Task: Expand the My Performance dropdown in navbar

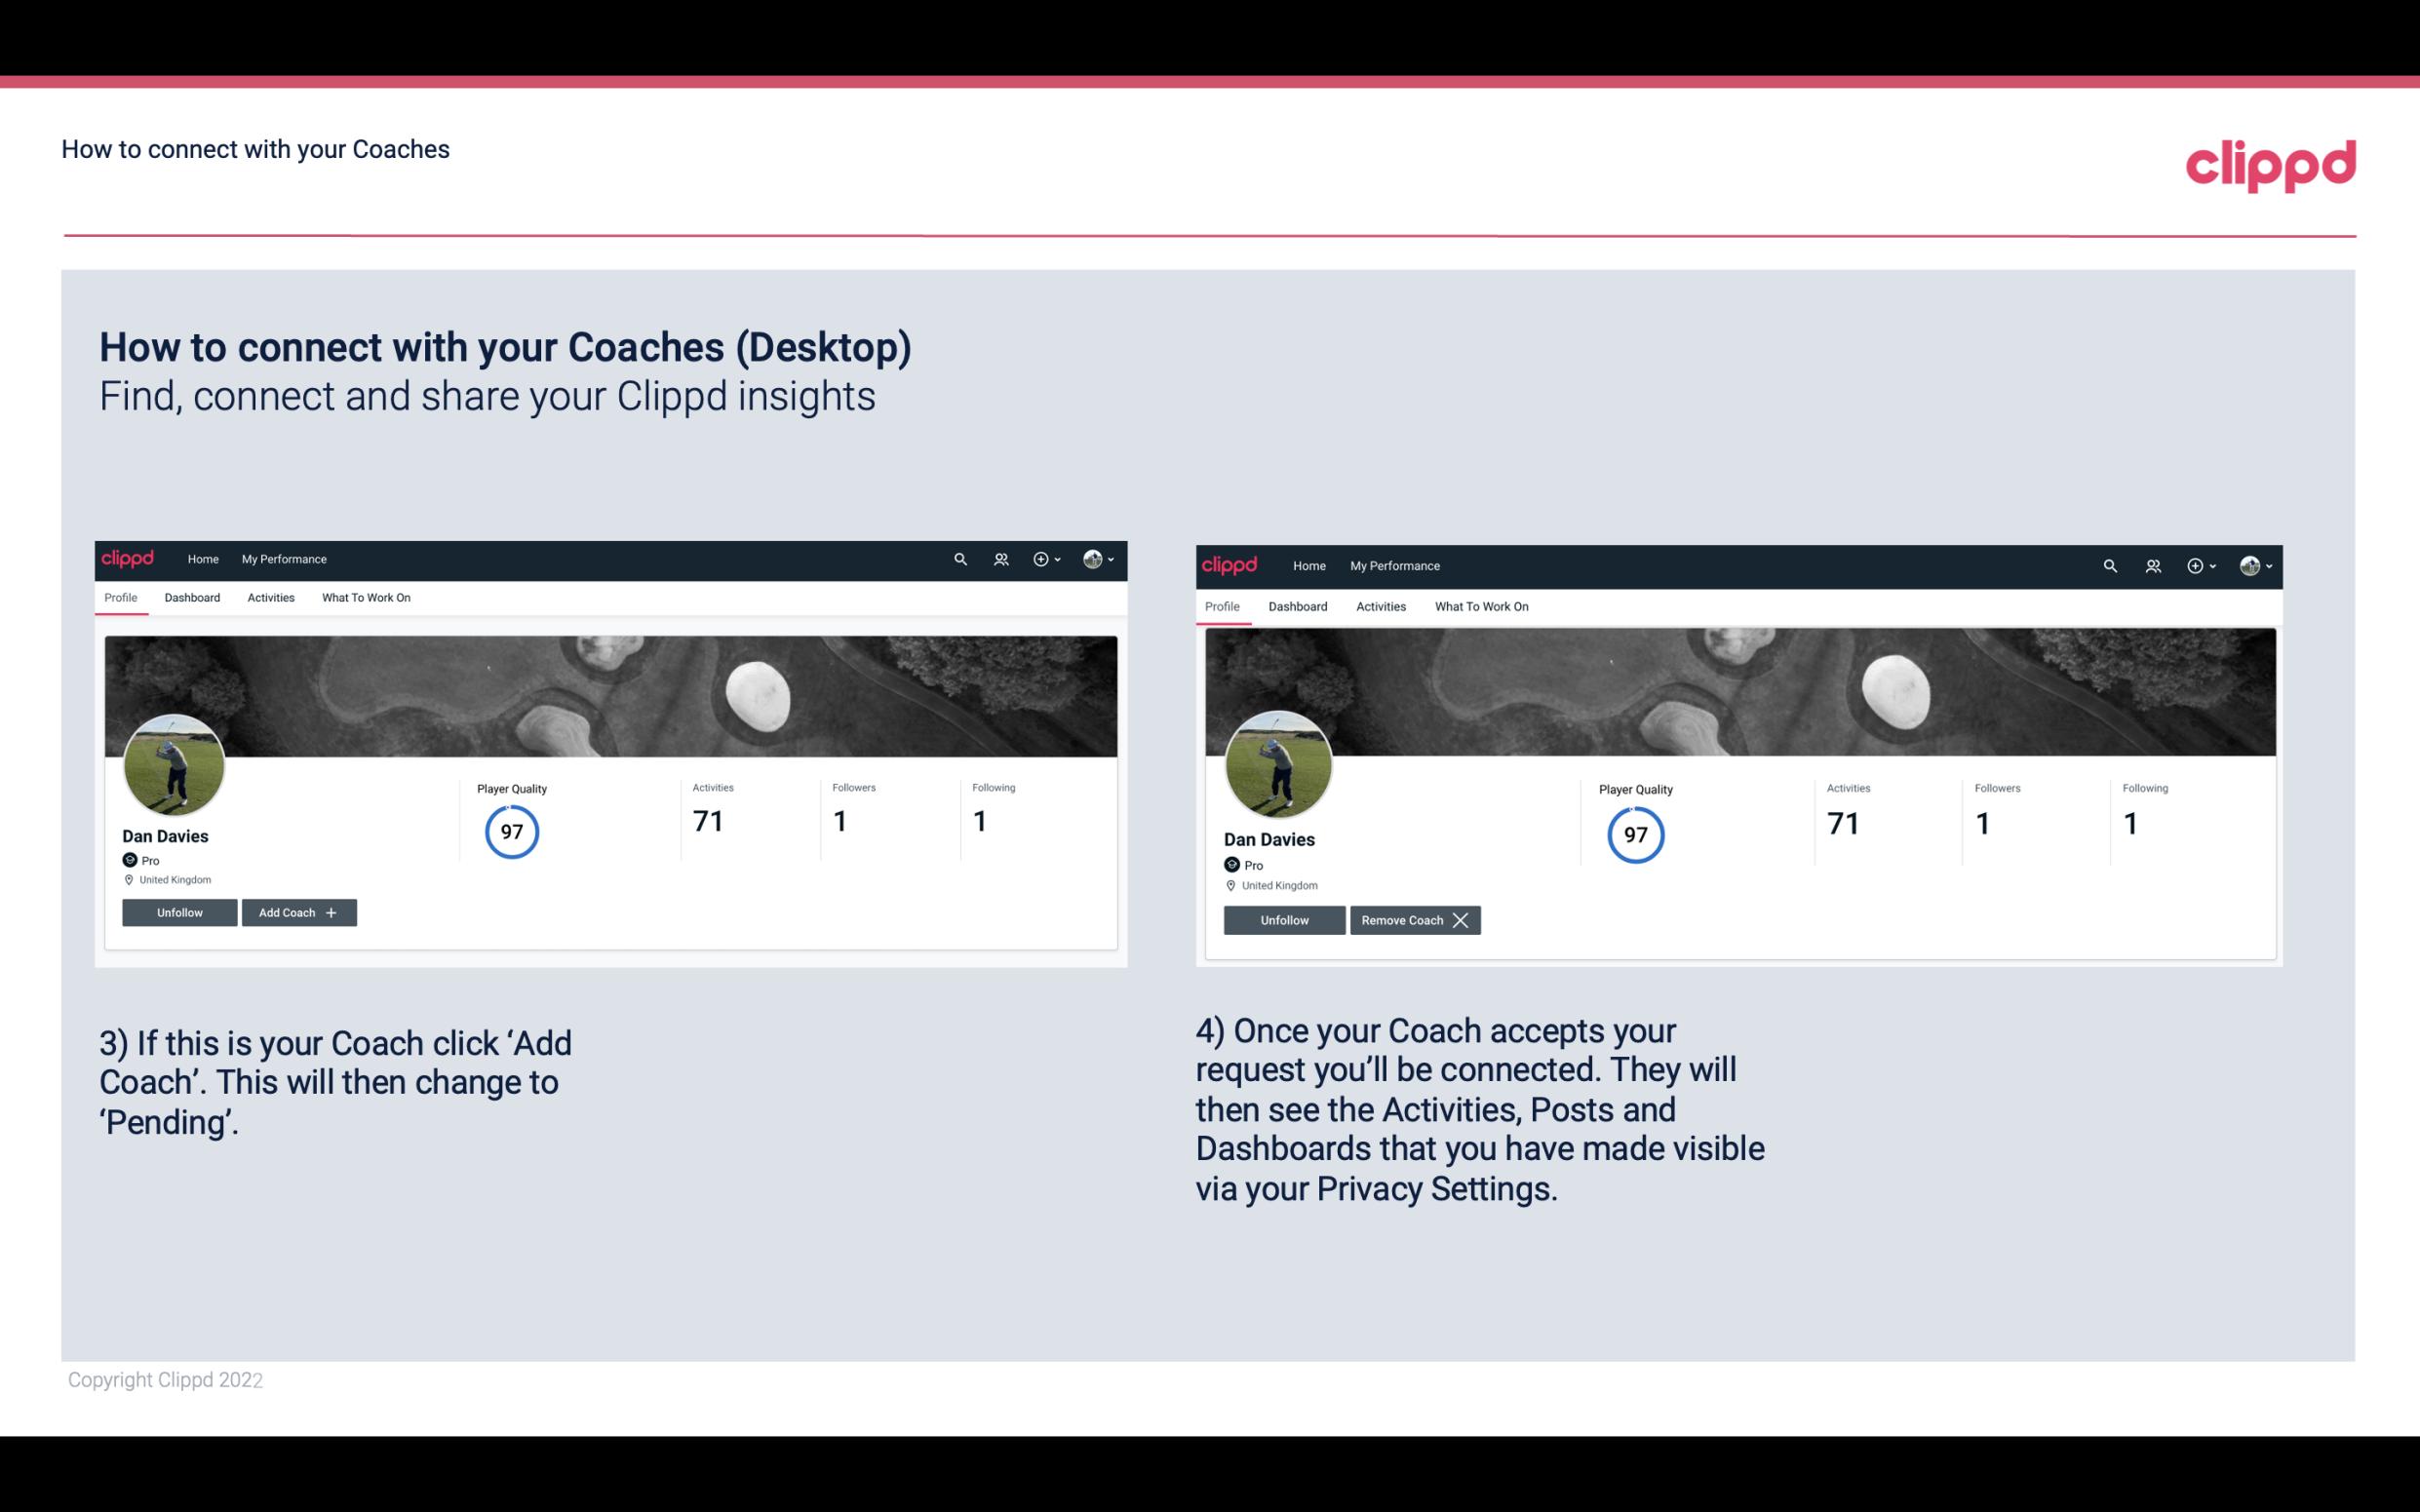Action: coord(282,558)
